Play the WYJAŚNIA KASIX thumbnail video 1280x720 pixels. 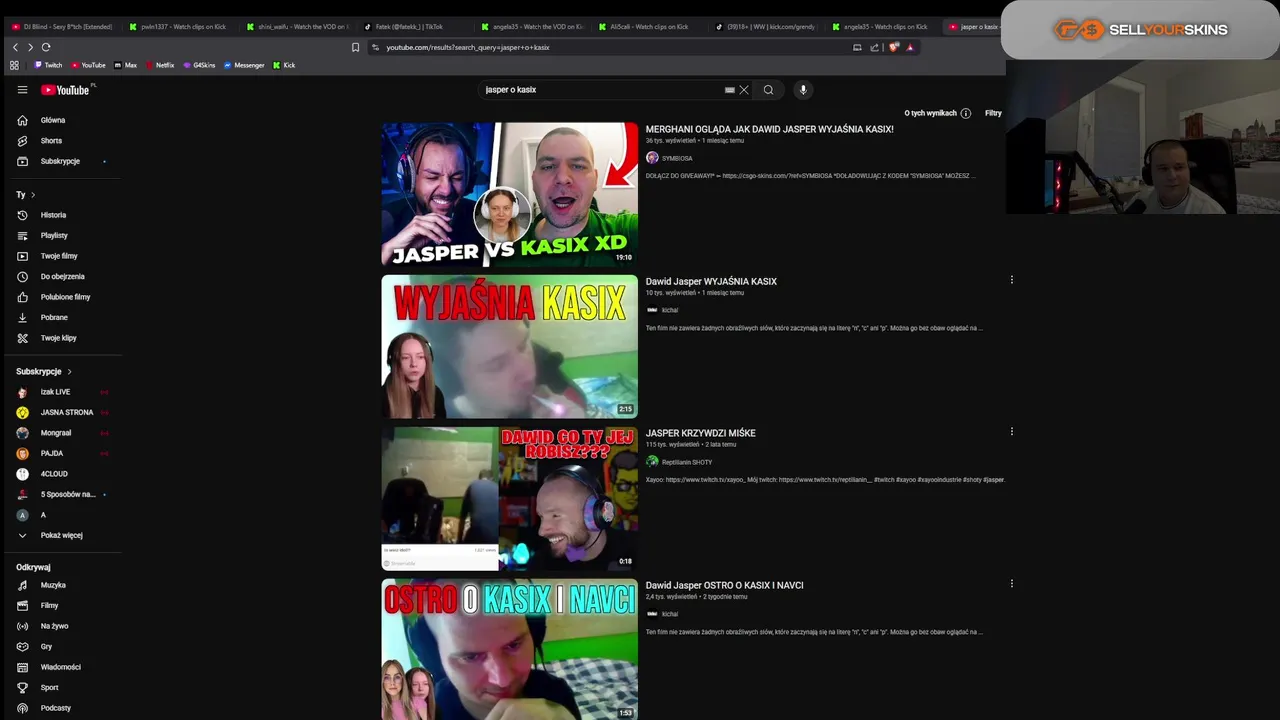509,346
